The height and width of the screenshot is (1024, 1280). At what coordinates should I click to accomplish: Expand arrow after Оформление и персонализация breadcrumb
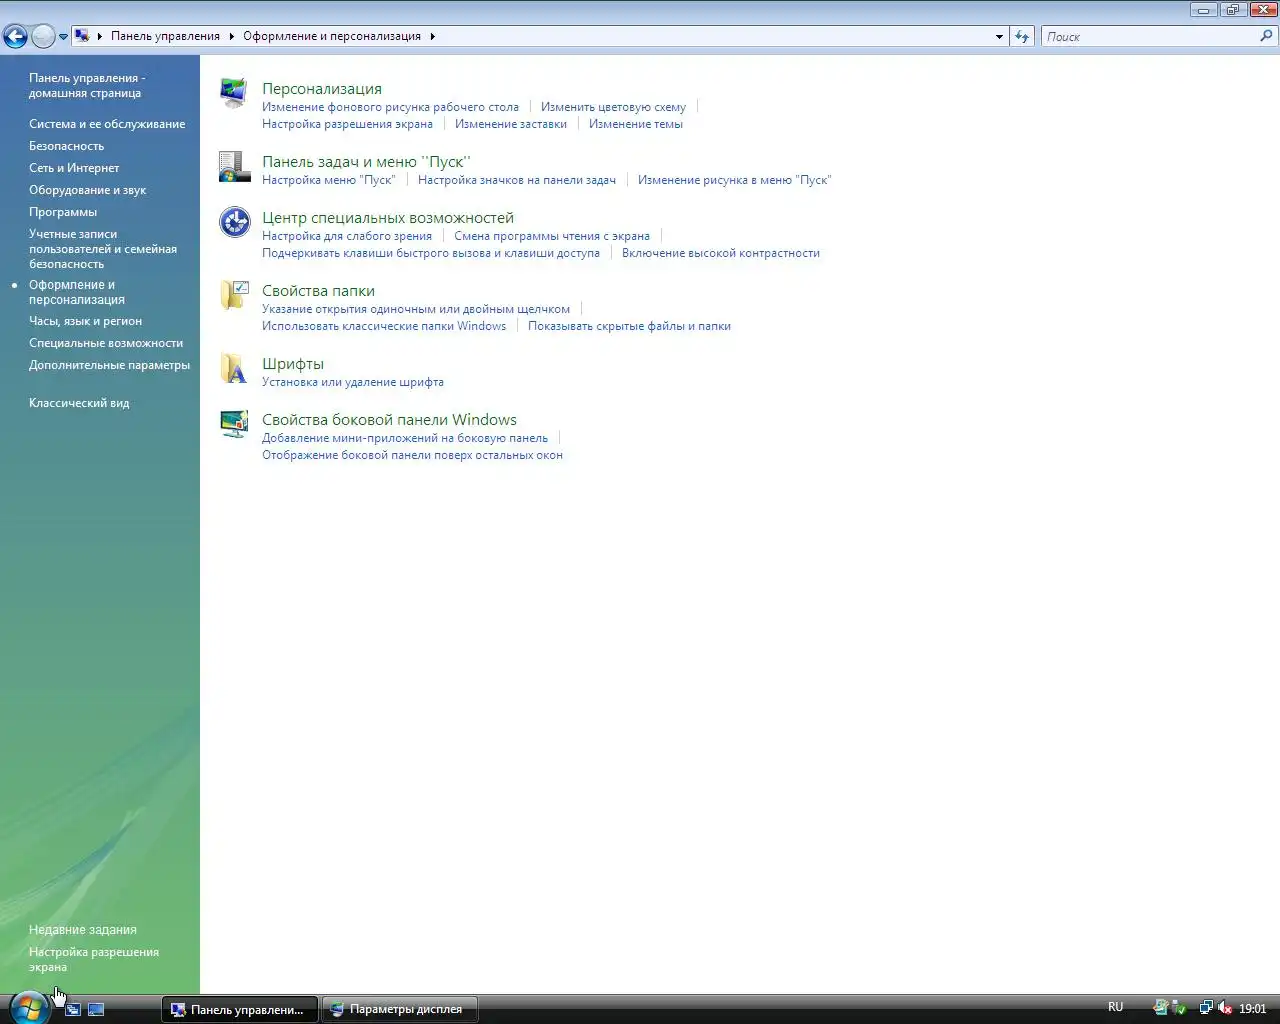coord(432,36)
